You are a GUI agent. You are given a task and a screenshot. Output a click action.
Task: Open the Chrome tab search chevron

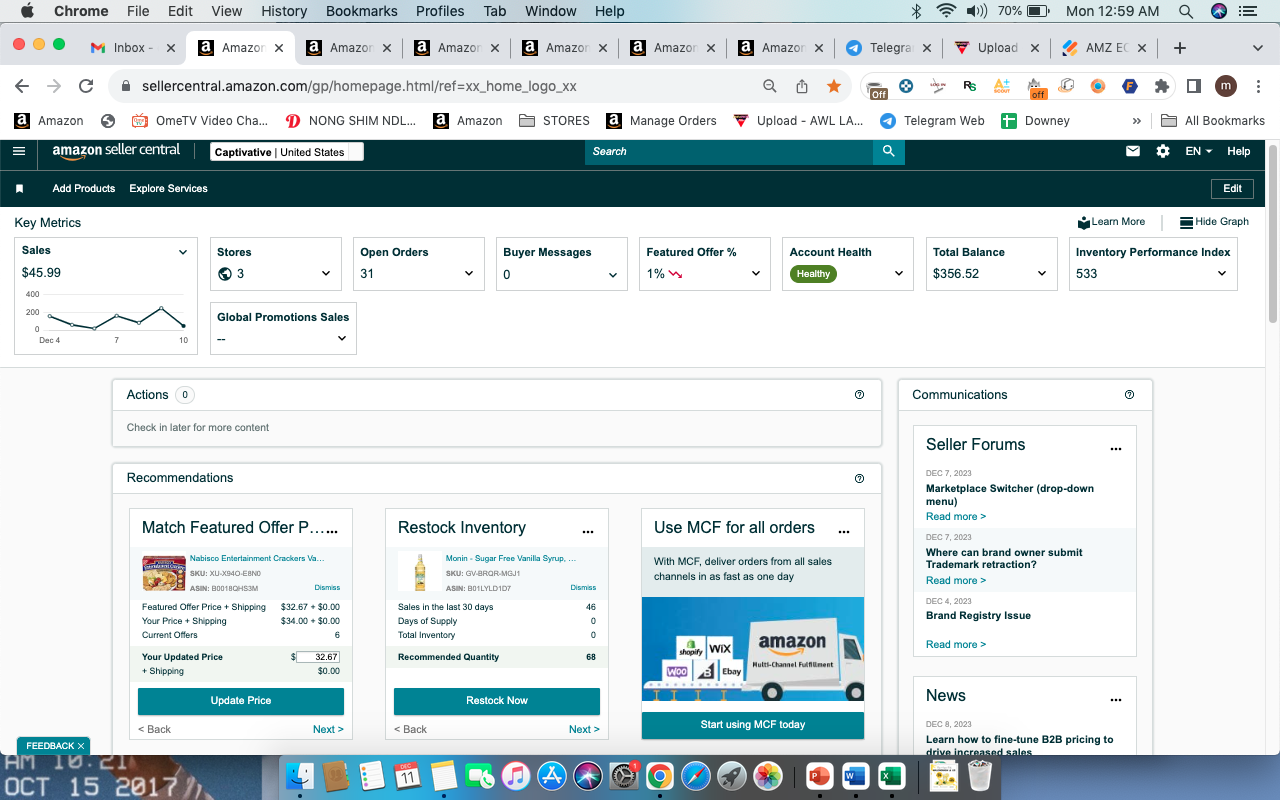tap(1258, 48)
